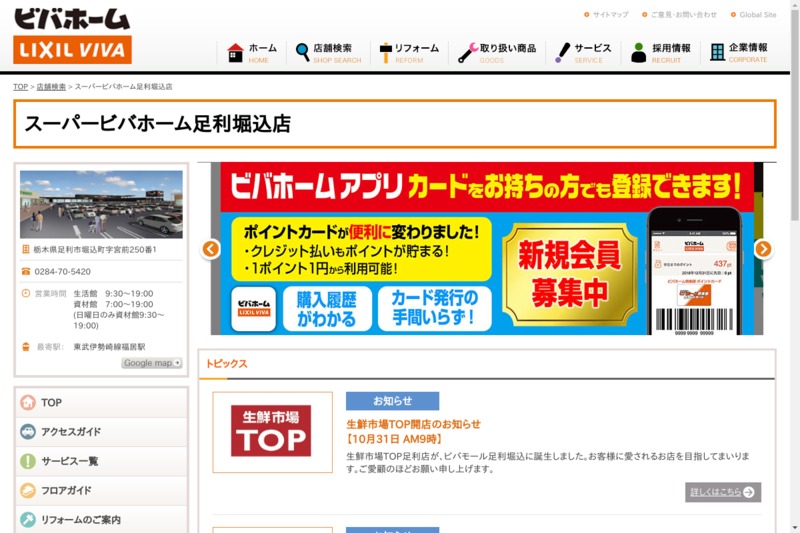Open the 取り扱い商品 menu item
Screen dimensions: 800x533
click(x=497, y=53)
